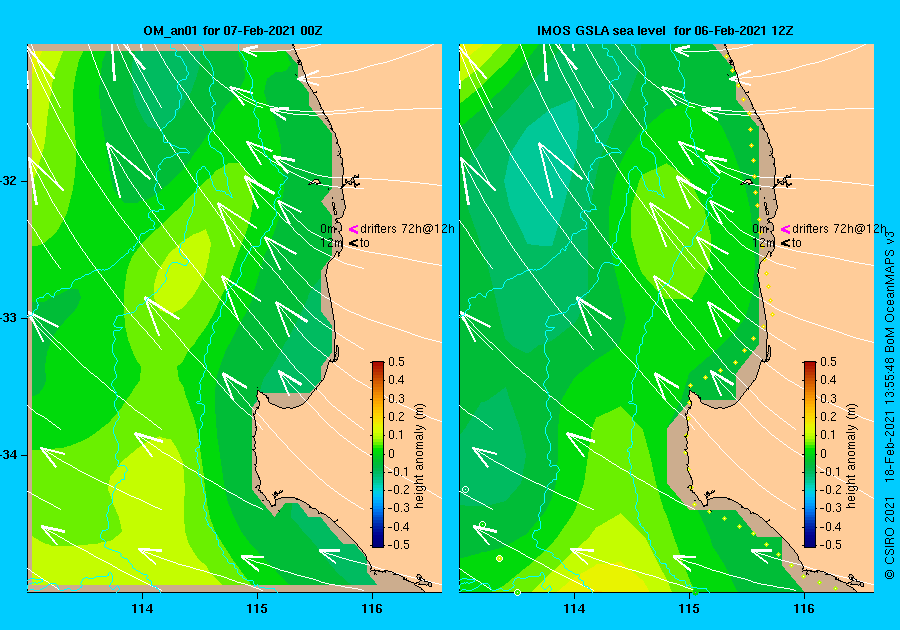900x630 pixels.
Task: Select the left map's height anomaly colorbar
Action: pyautogui.click(x=378, y=454)
